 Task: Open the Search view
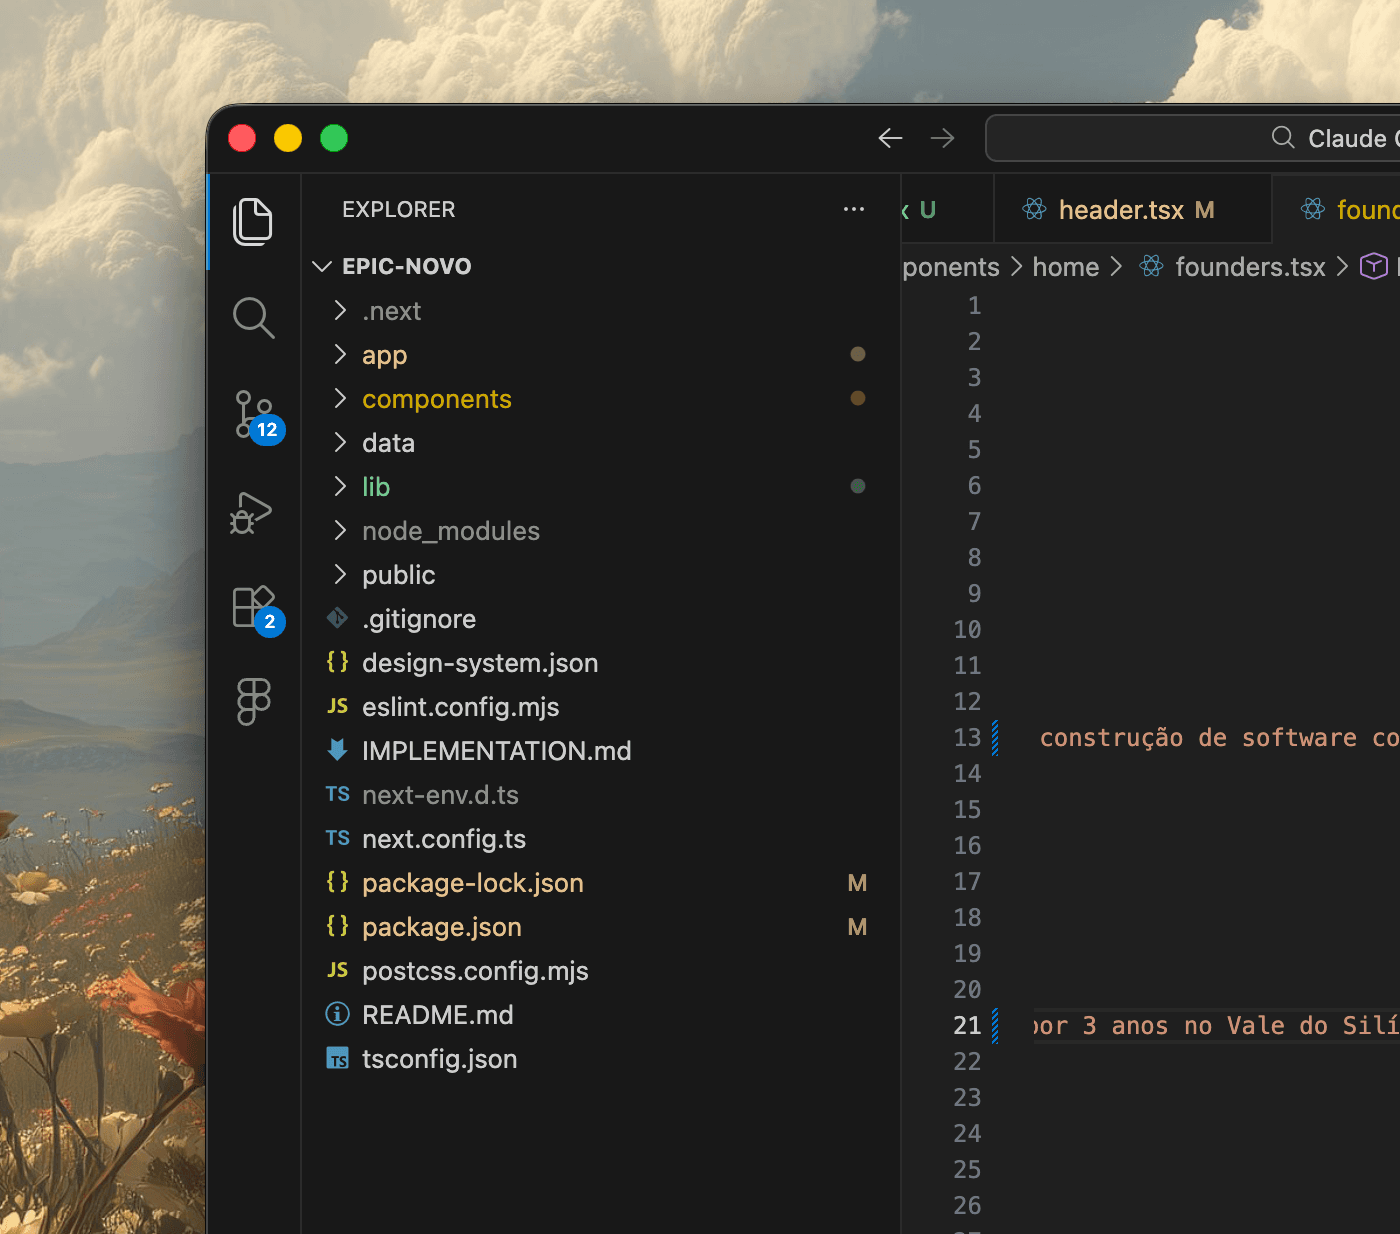[253, 318]
